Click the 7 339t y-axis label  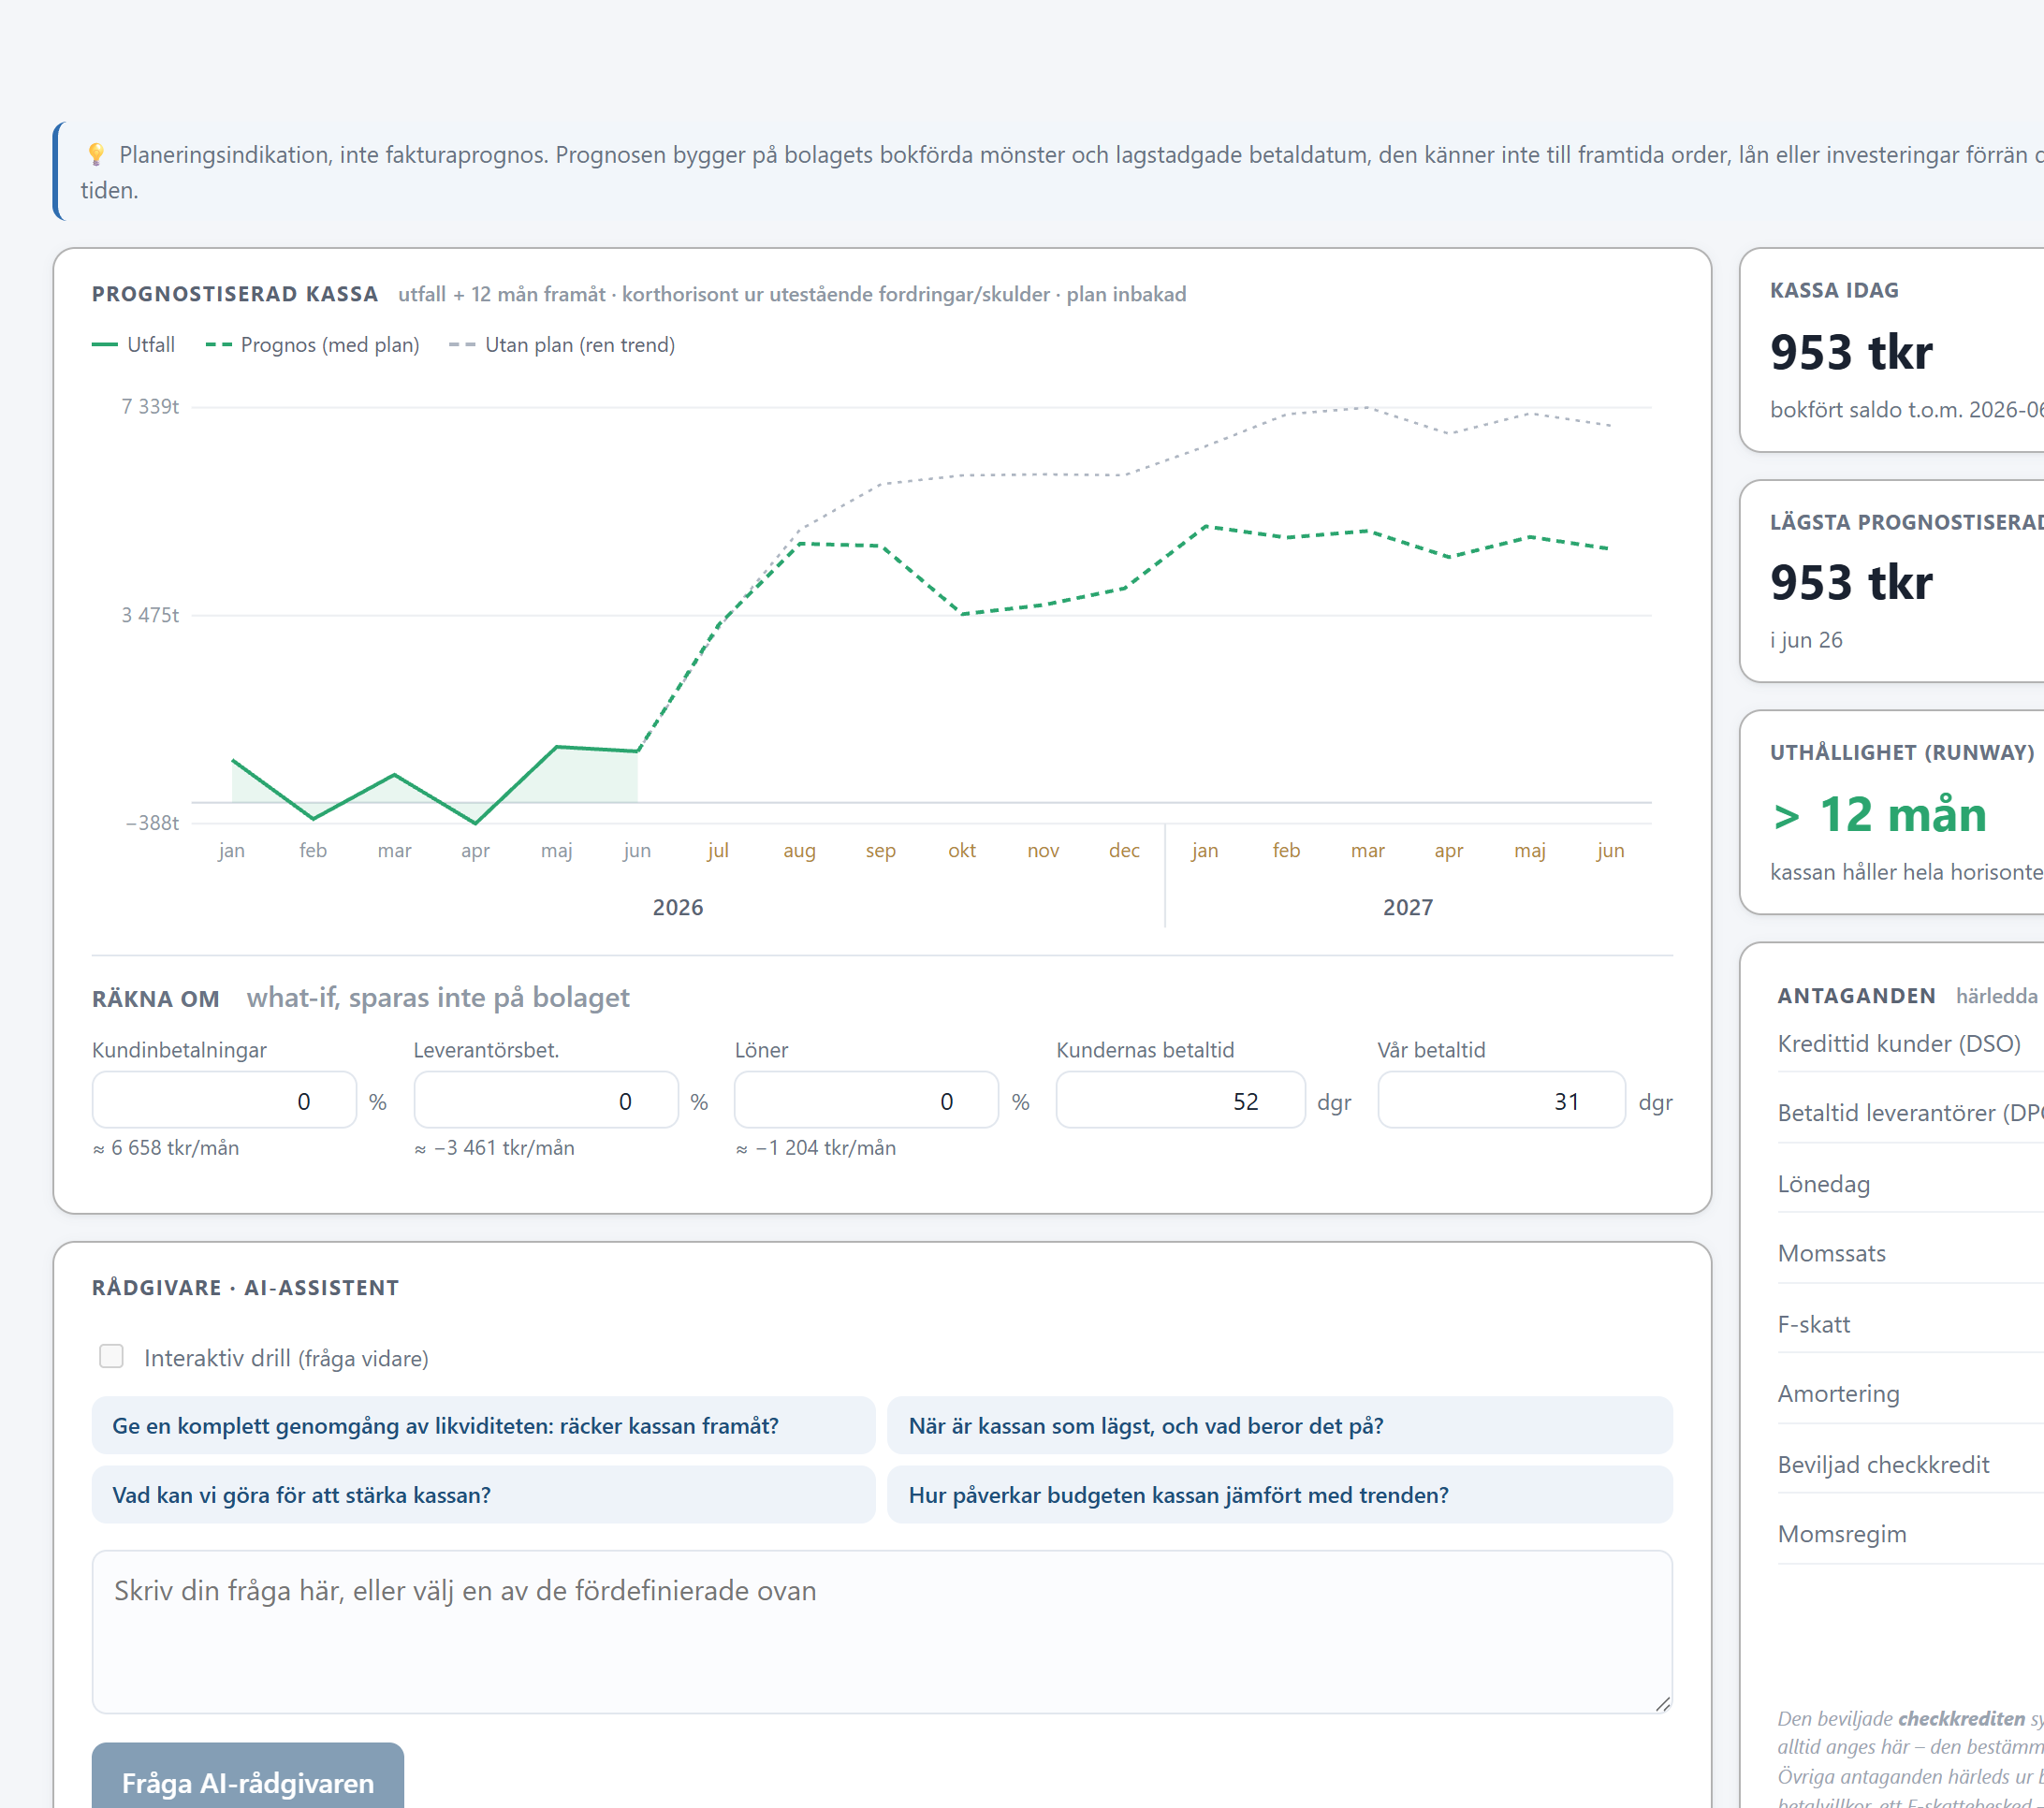tap(150, 407)
